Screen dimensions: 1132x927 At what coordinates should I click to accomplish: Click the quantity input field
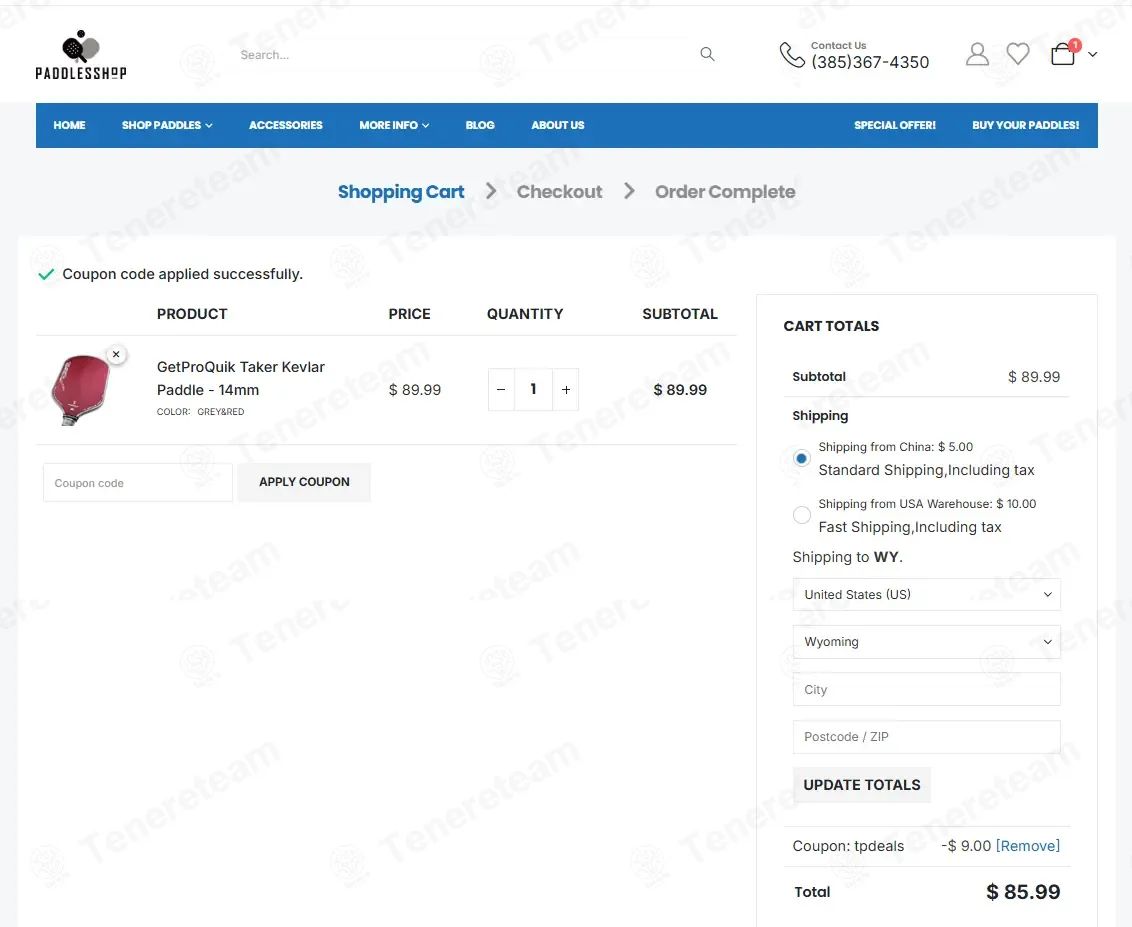click(x=534, y=390)
